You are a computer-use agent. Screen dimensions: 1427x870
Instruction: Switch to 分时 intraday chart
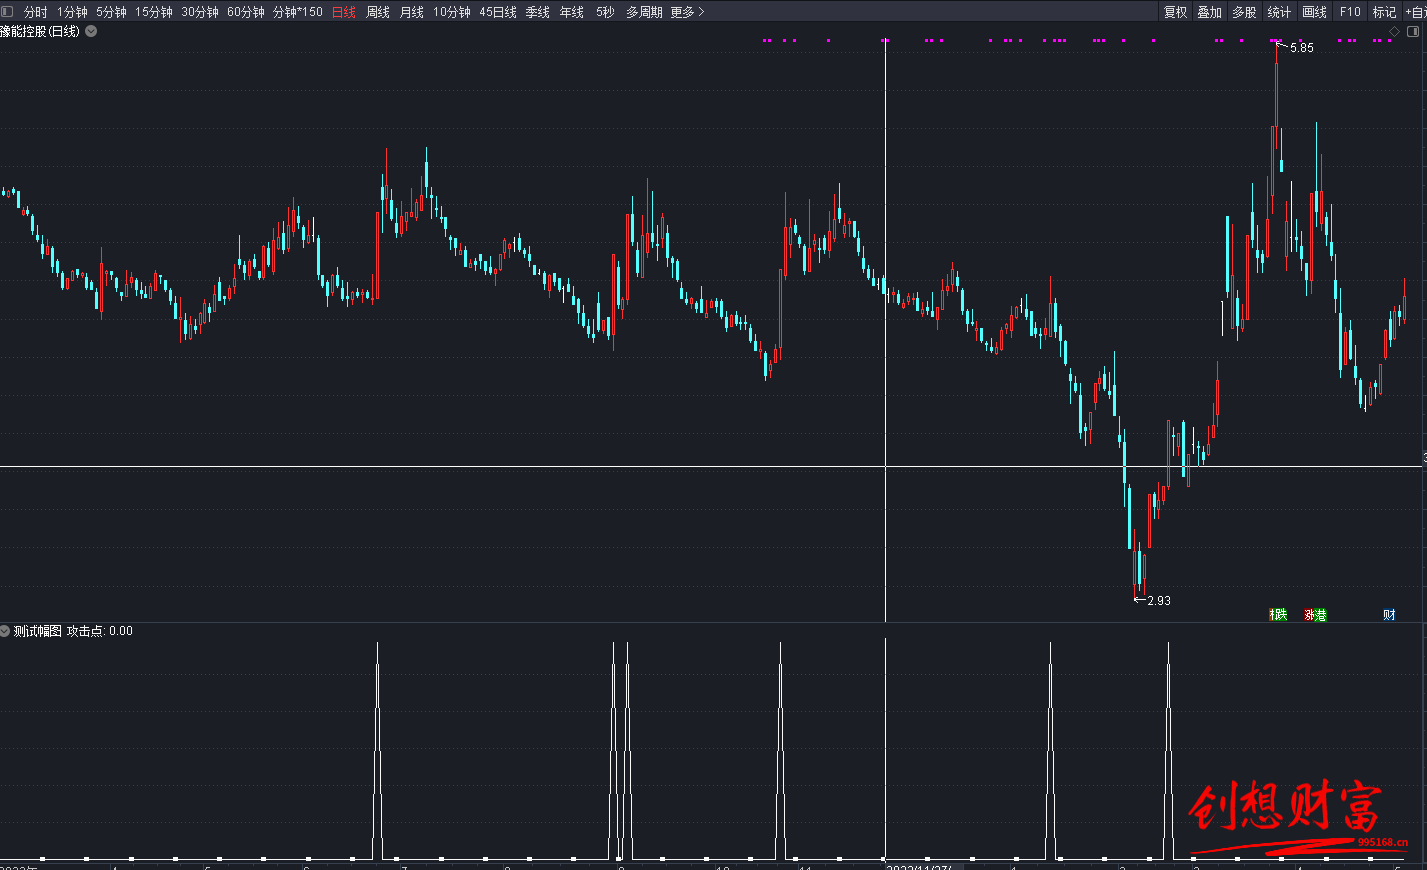tap(36, 12)
